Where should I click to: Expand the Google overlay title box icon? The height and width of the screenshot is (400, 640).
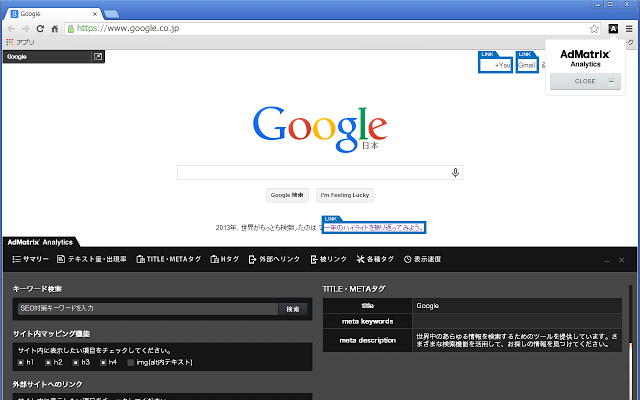pos(98,57)
